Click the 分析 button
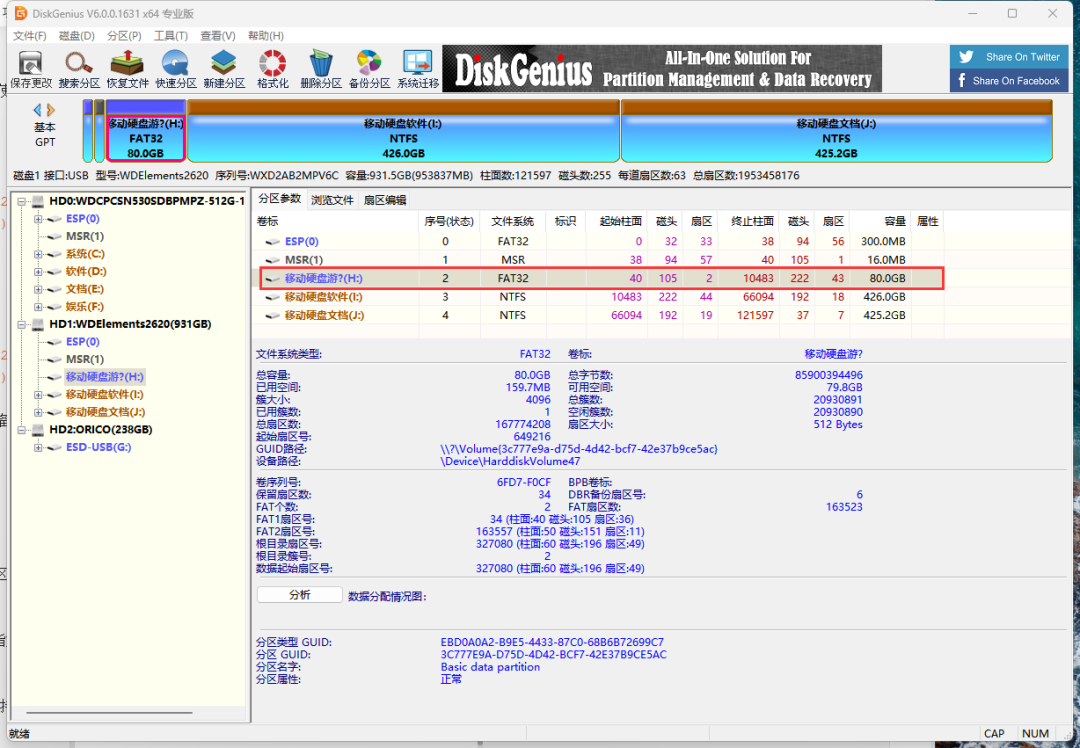1080x748 pixels. tap(300, 595)
